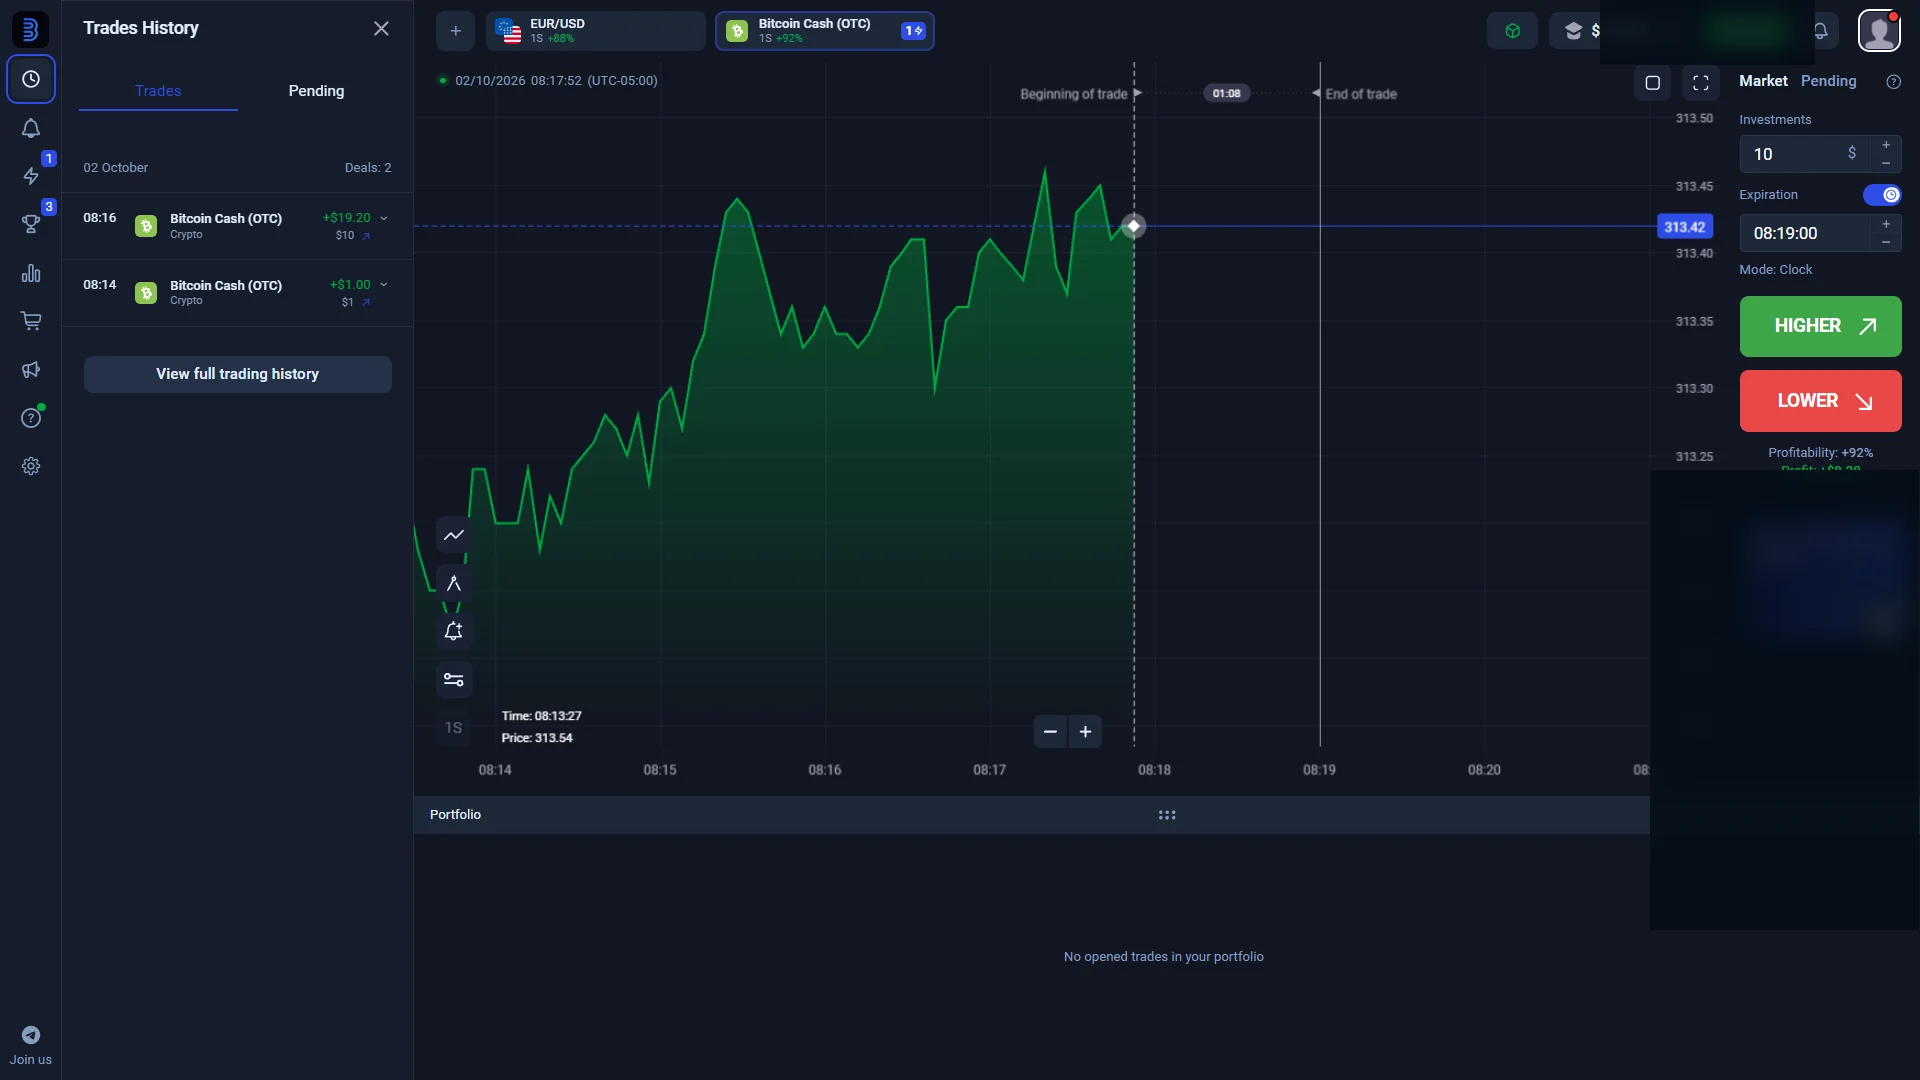The image size is (1920, 1080).
Task: Switch to Pending order mode in trade panel
Action: (1828, 81)
